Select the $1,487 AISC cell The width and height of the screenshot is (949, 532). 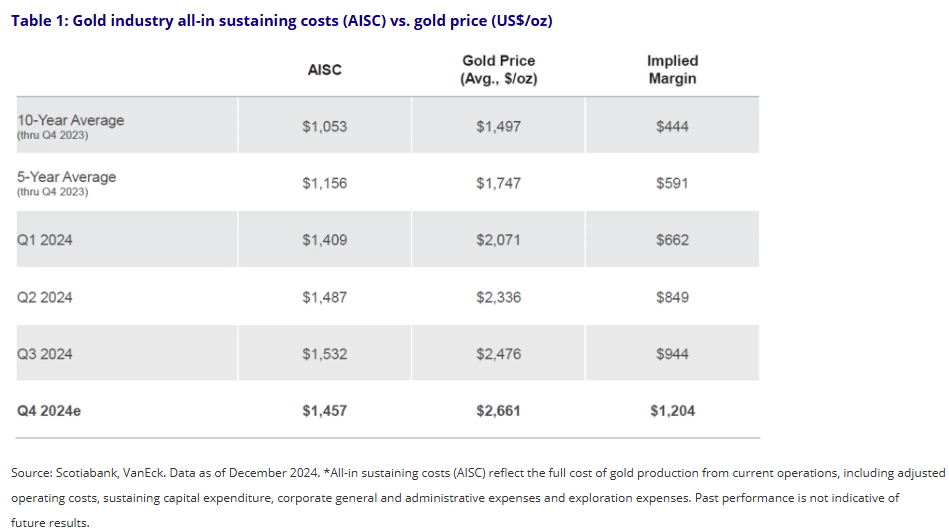click(x=324, y=297)
